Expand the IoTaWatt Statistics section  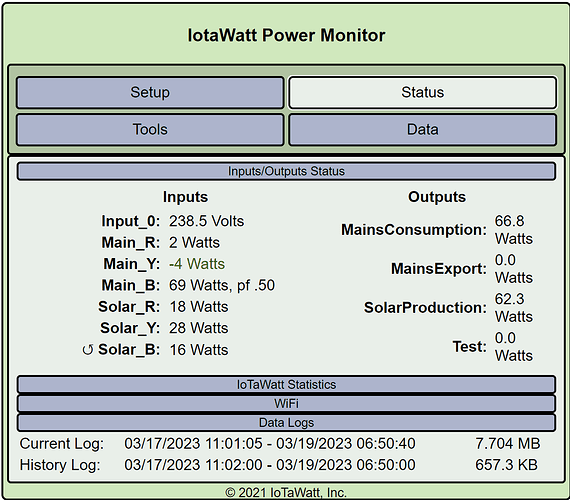pos(286,384)
